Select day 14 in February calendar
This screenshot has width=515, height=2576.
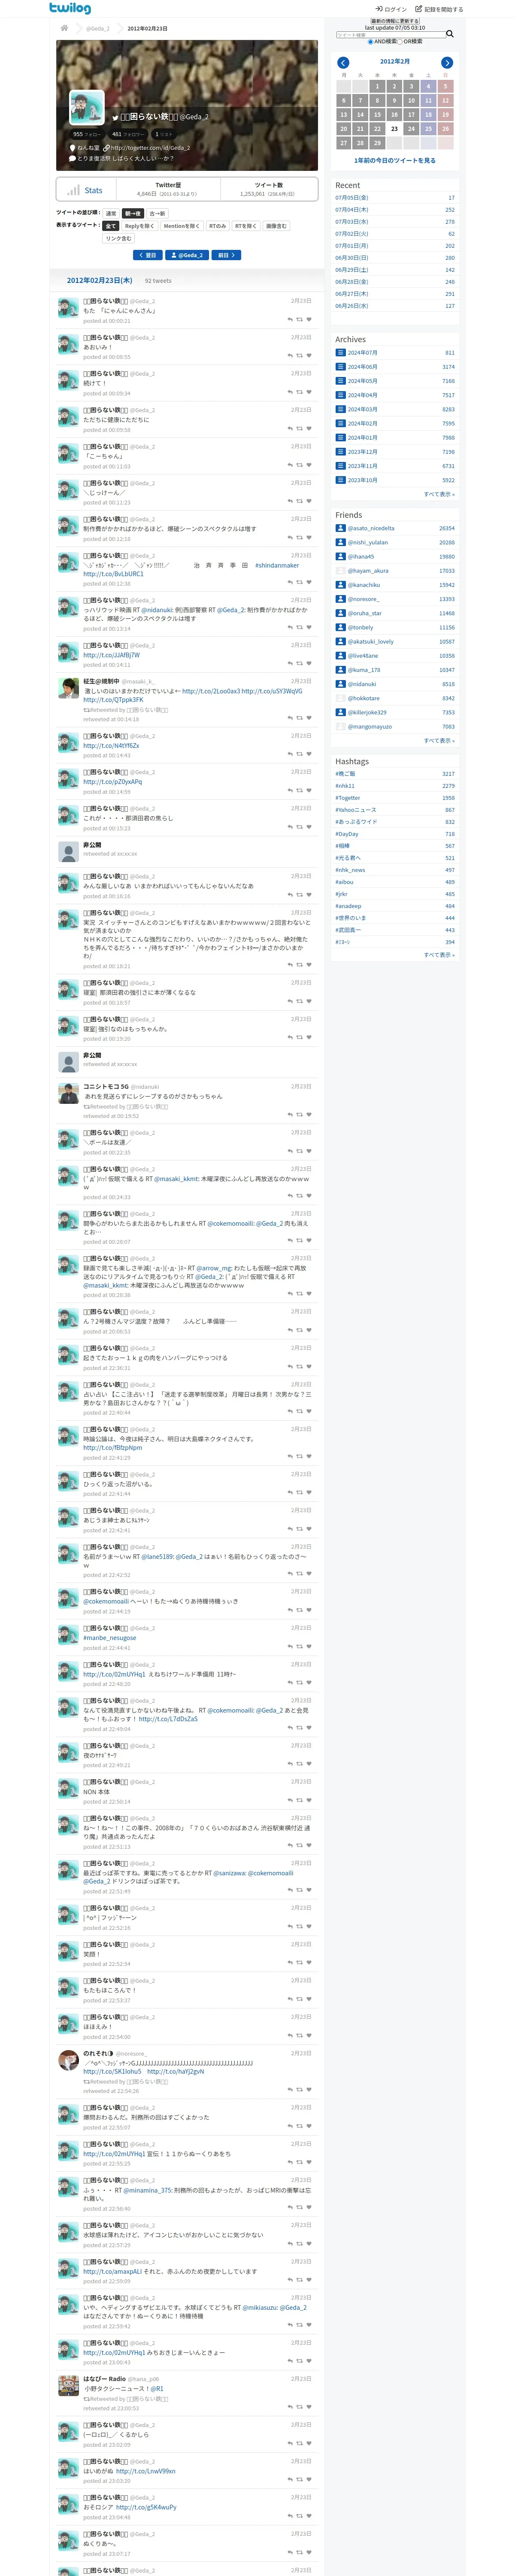pos(360,115)
